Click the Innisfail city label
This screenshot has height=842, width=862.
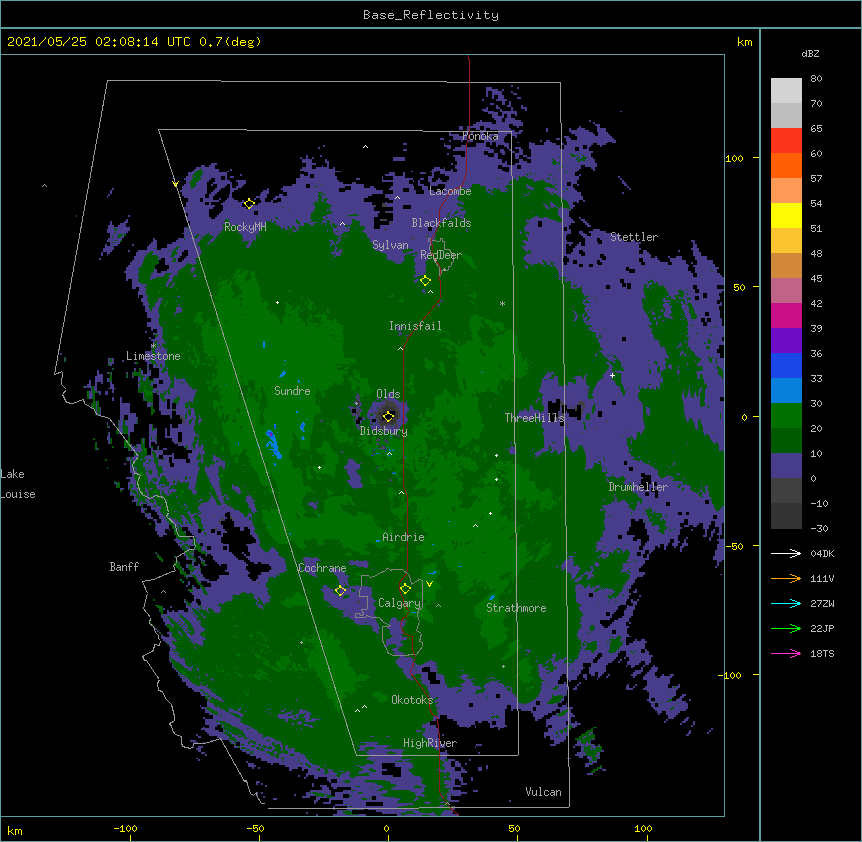(415, 326)
